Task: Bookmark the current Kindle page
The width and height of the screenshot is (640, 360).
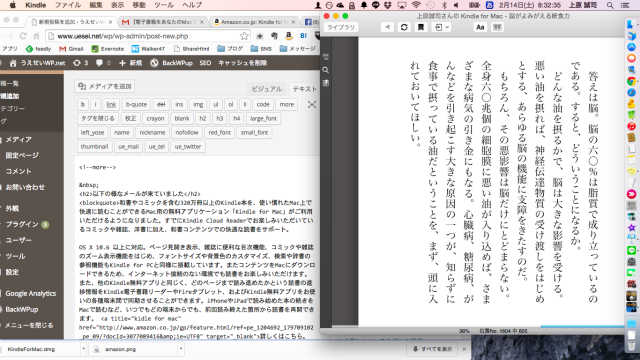Action: [421, 27]
